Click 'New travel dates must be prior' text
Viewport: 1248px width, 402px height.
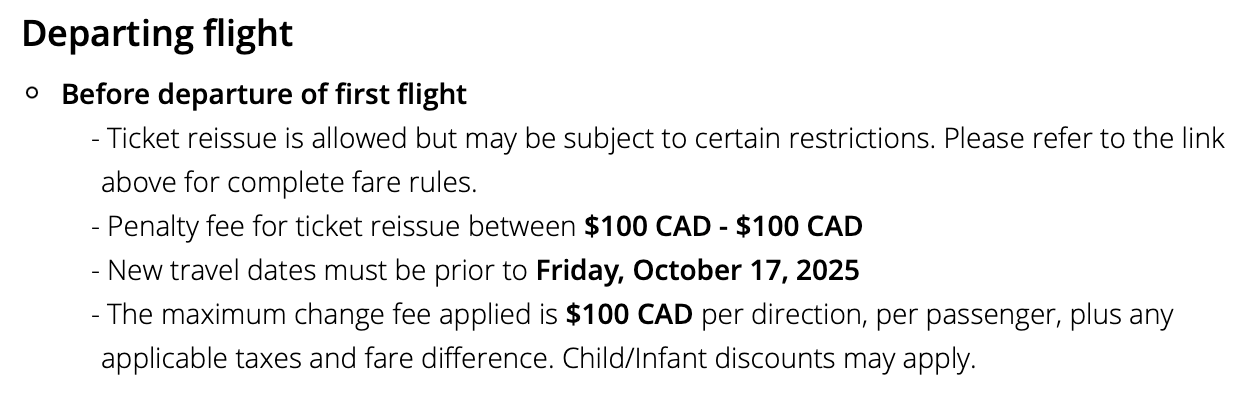click(x=317, y=271)
